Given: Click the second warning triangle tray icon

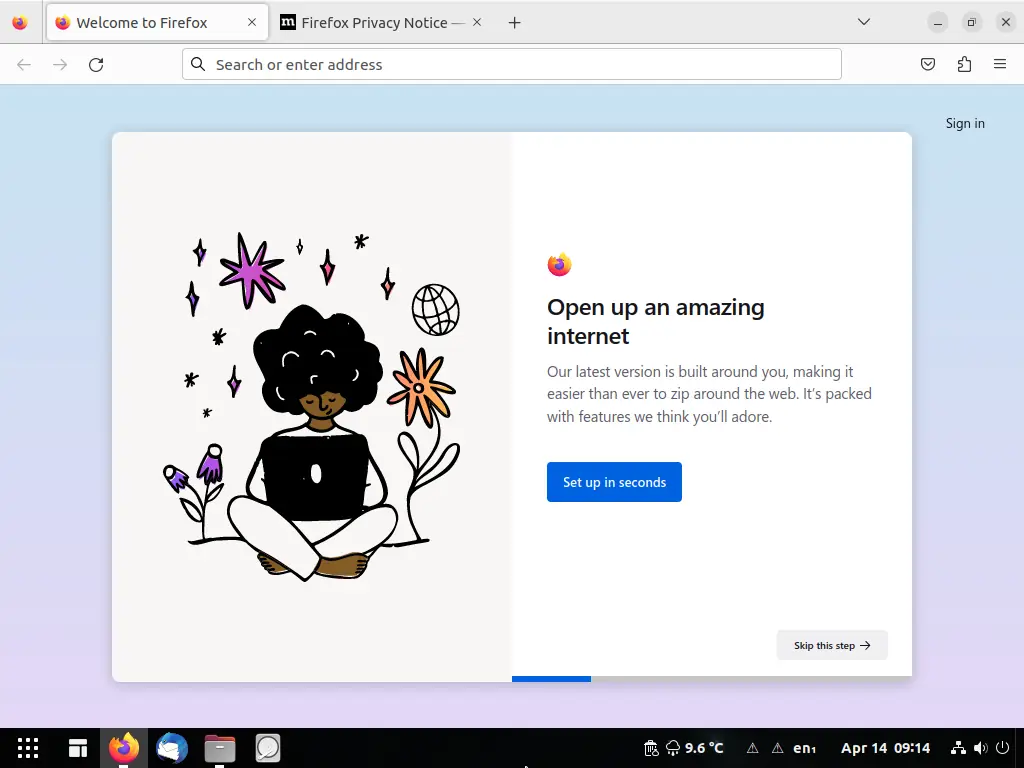Looking at the screenshot, I should [777, 748].
